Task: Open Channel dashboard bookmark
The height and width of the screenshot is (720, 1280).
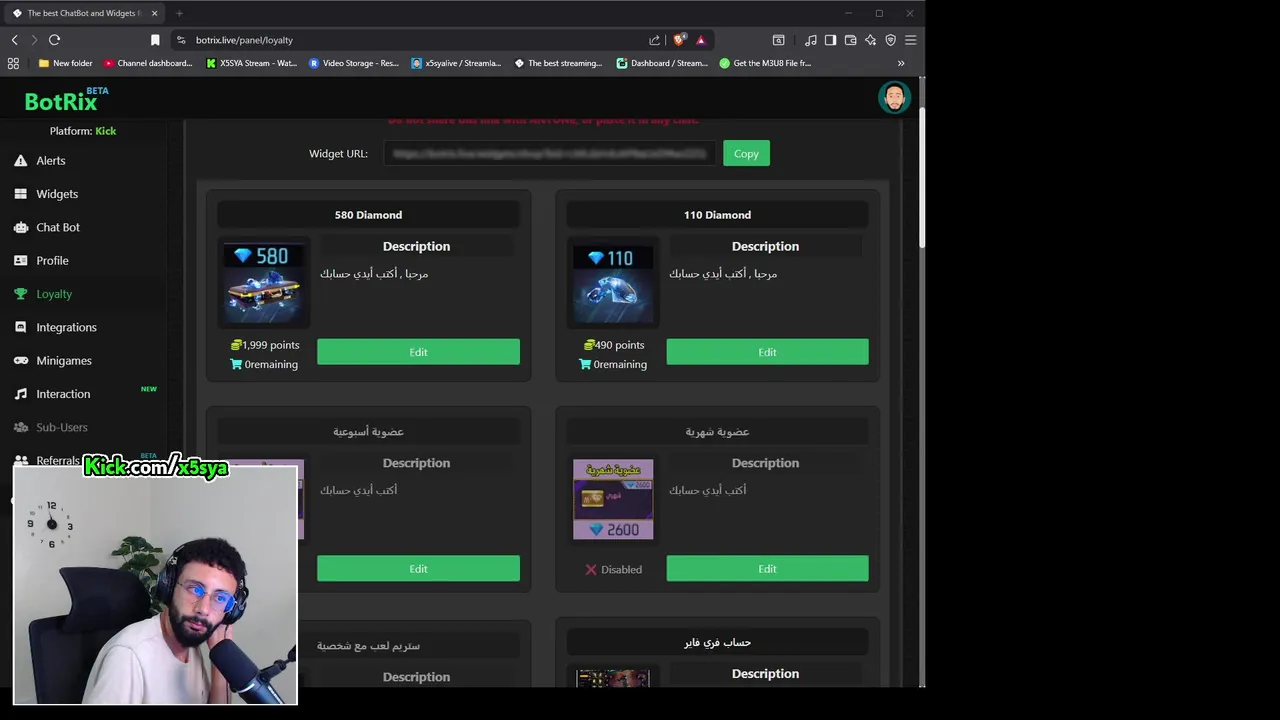Action: [147, 63]
